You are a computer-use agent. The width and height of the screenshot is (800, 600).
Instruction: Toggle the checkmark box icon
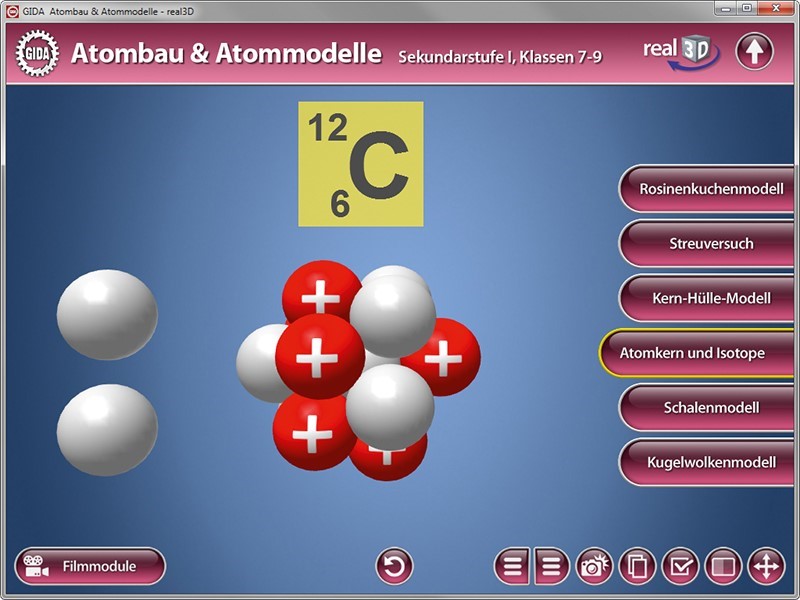(680, 567)
